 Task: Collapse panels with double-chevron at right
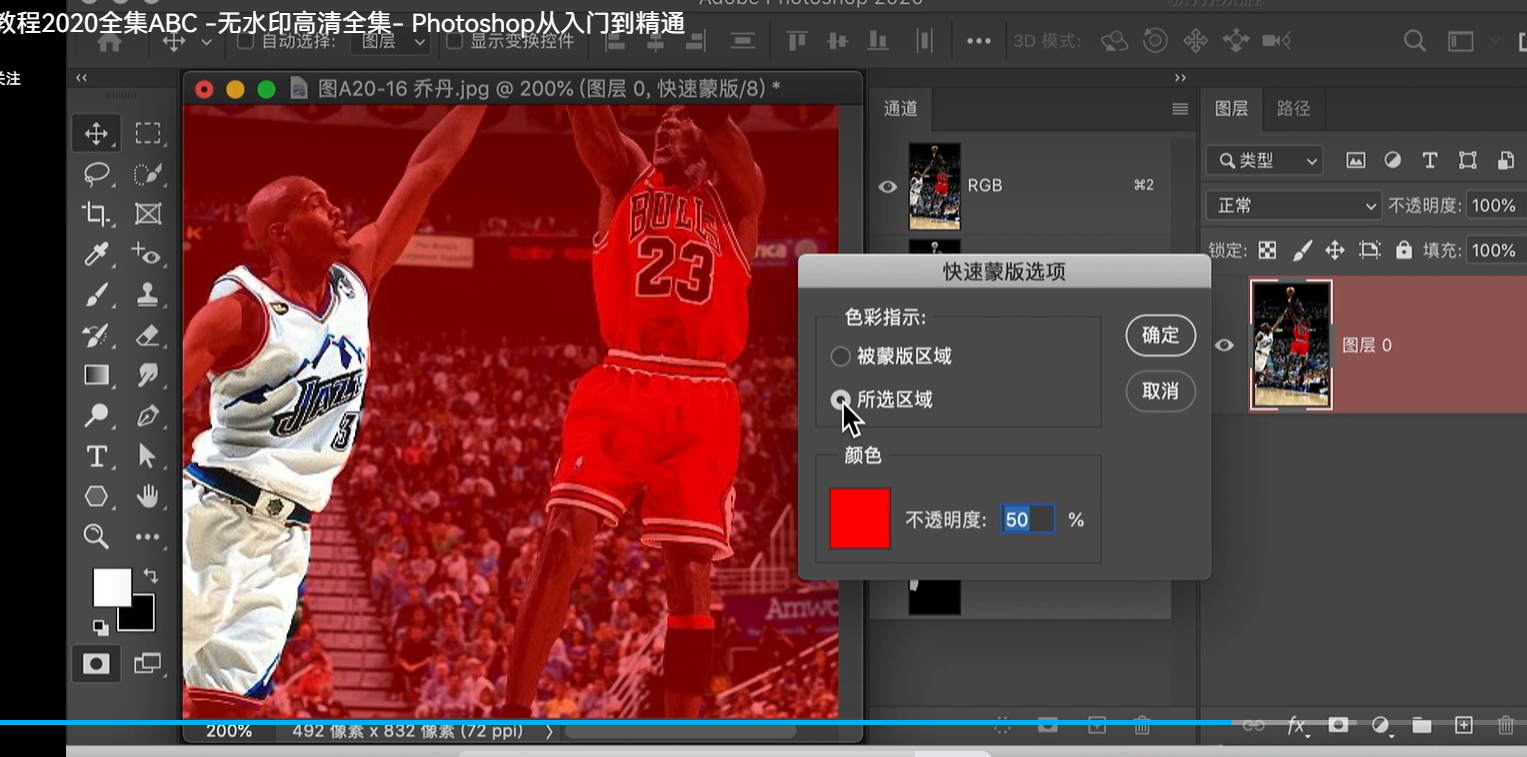[x=1180, y=78]
